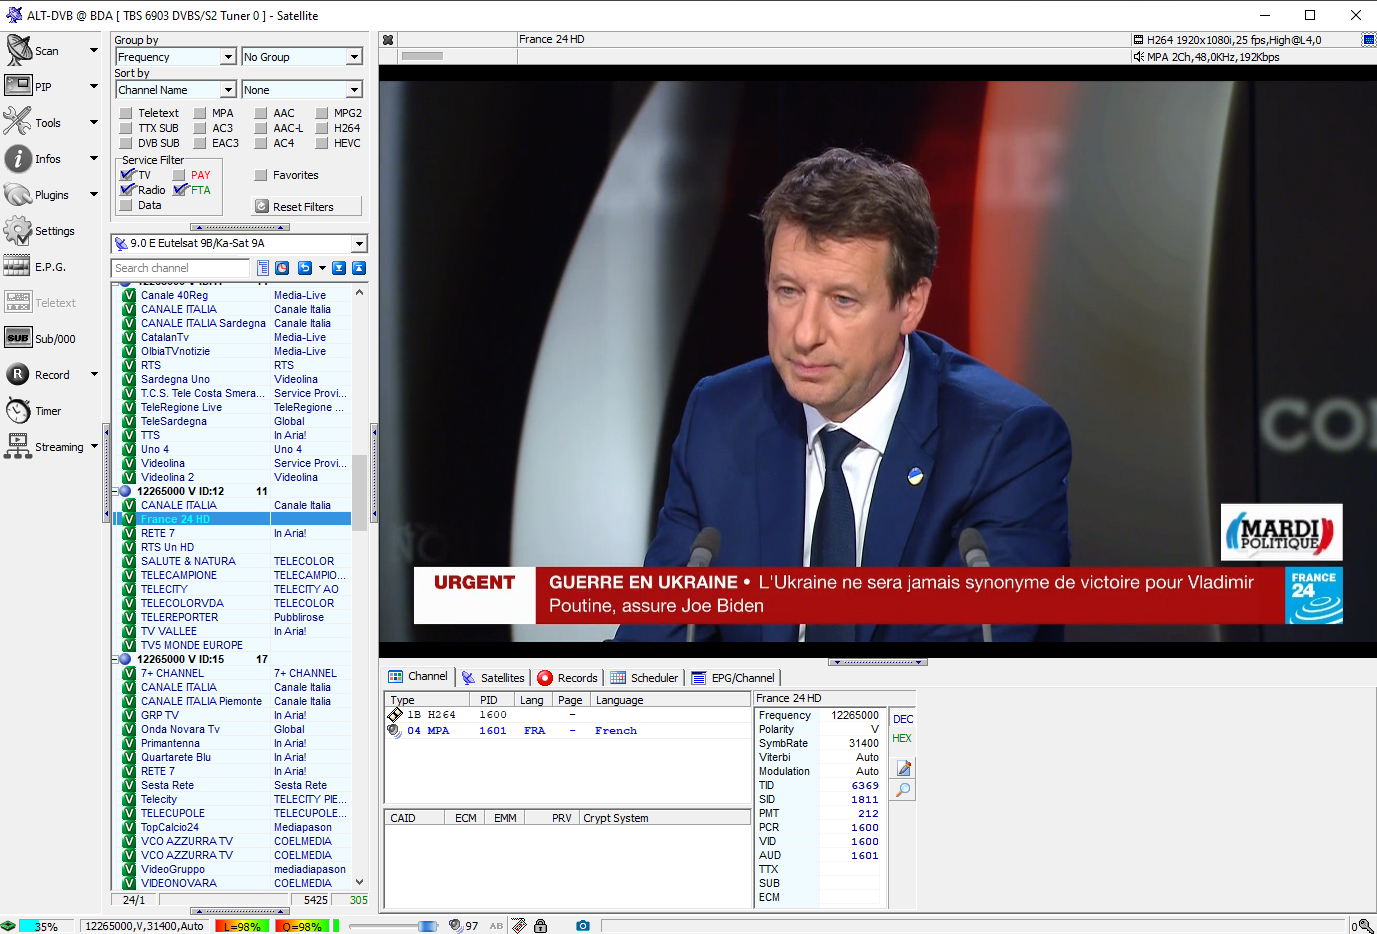Toggle the TV service filter checkbox
This screenshot has height=934, width=1377.
[x=127, y=175]
